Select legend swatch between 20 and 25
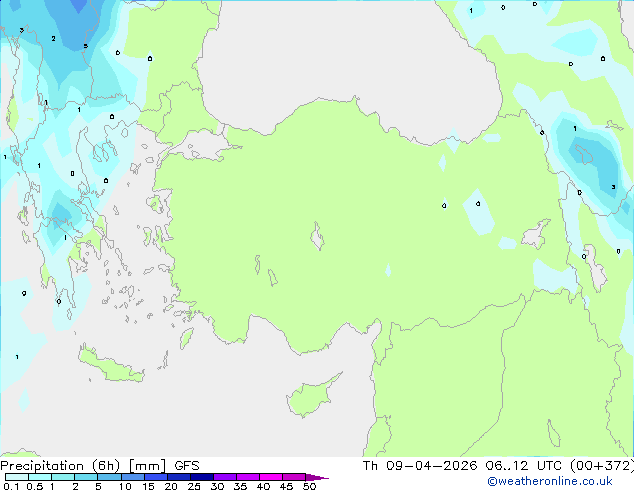Image resolution: width=634 pixels, height=490 pixels. [179, 477]
